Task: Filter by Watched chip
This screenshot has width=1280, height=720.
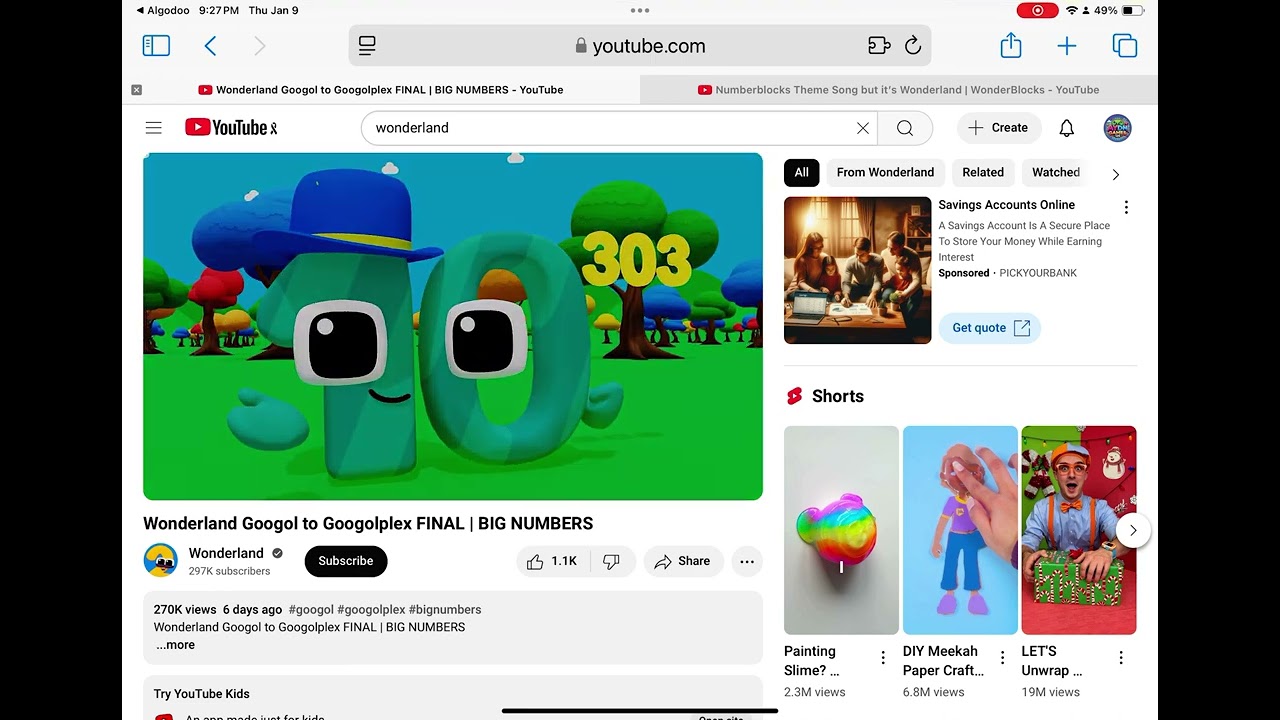Action: [1056, 172]
